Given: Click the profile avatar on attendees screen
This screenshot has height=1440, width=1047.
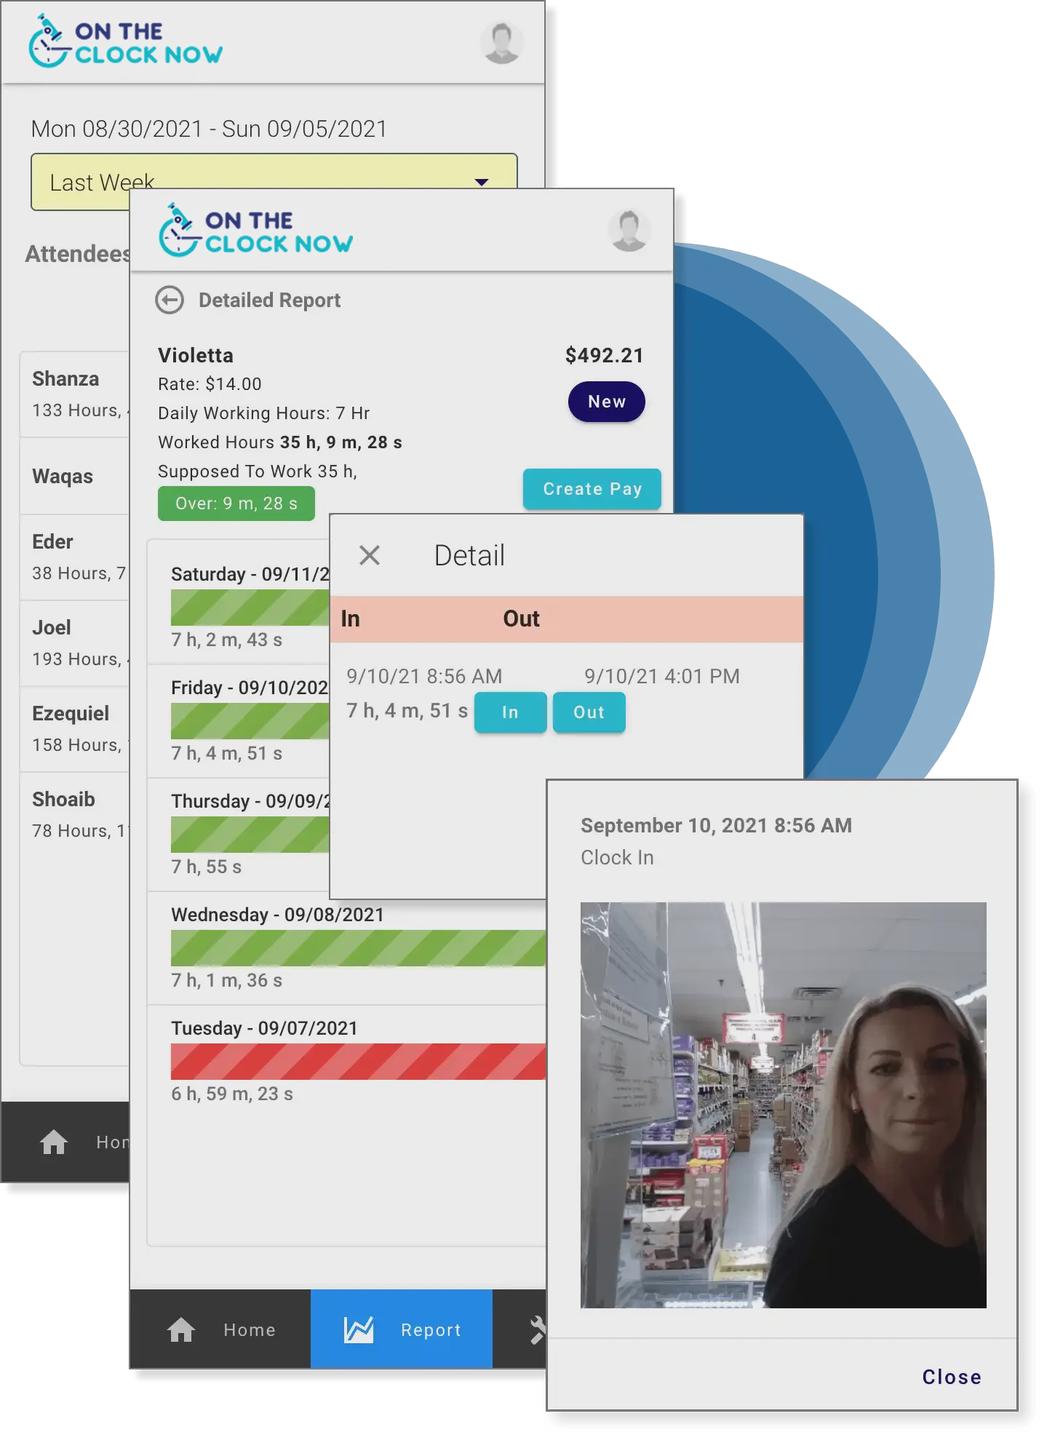Looking at the screenshot, I should (x=501, y=43).
